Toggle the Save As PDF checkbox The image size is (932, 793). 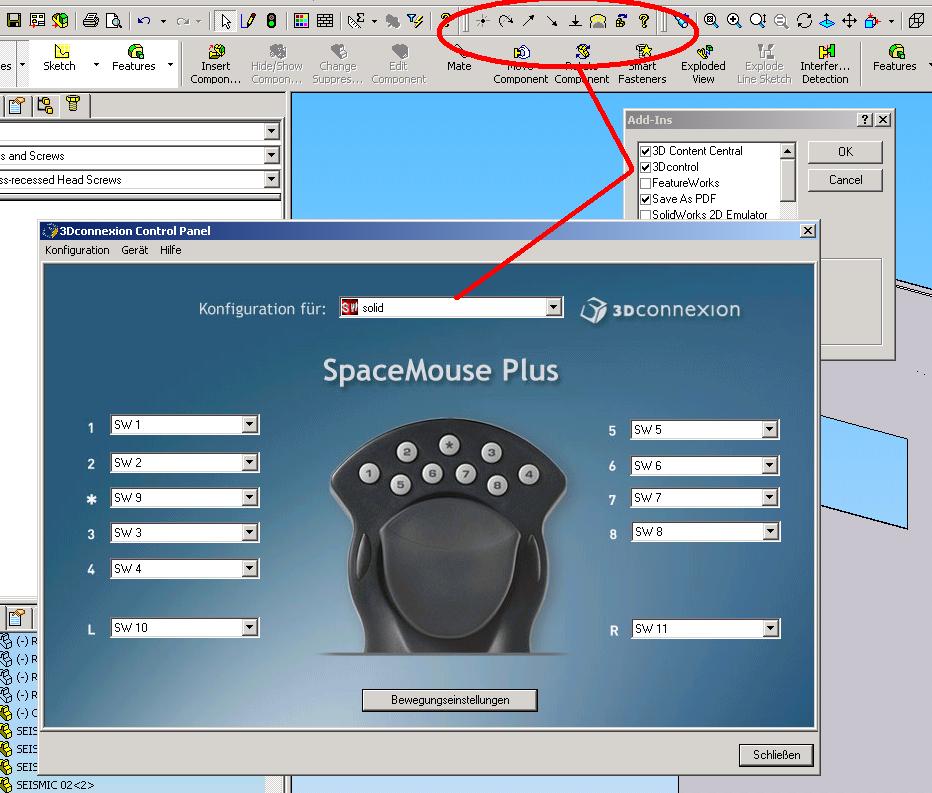[646, 199]
